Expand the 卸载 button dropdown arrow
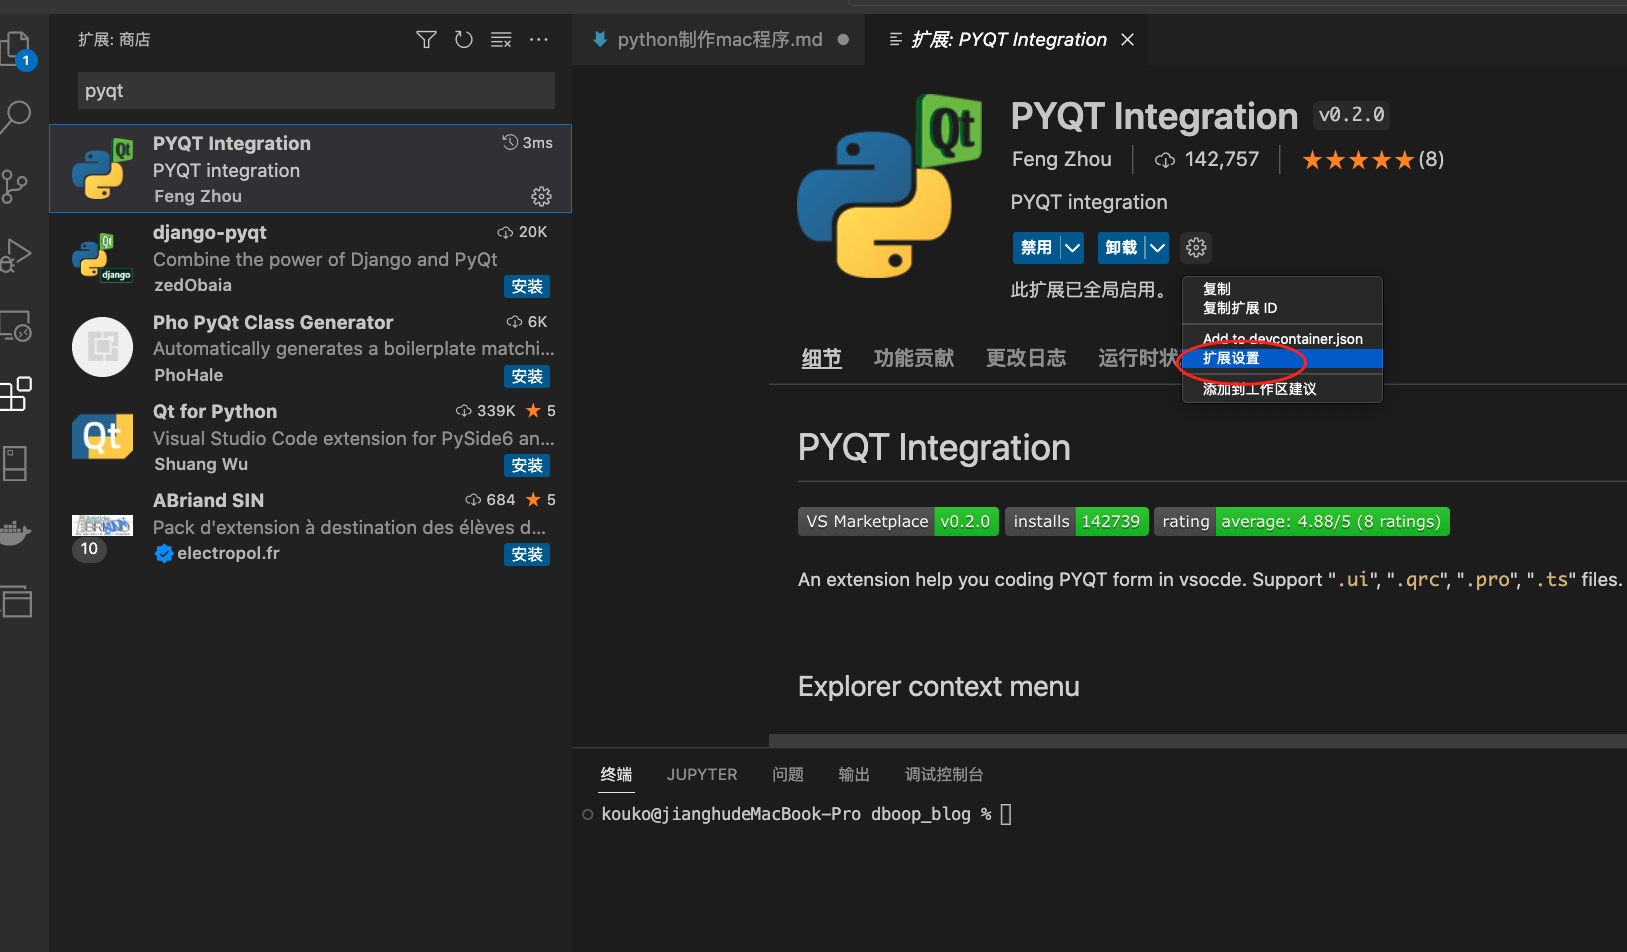The height and width of the screenshot is (952, 1627). coord(1158,247)
